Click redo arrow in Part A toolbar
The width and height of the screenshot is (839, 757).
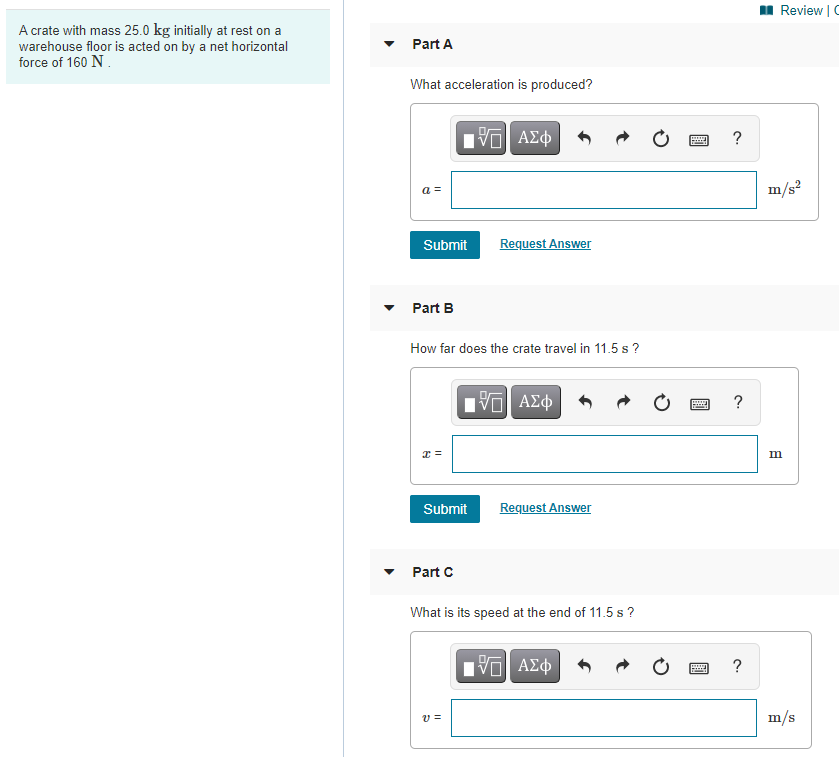[622, 139]
